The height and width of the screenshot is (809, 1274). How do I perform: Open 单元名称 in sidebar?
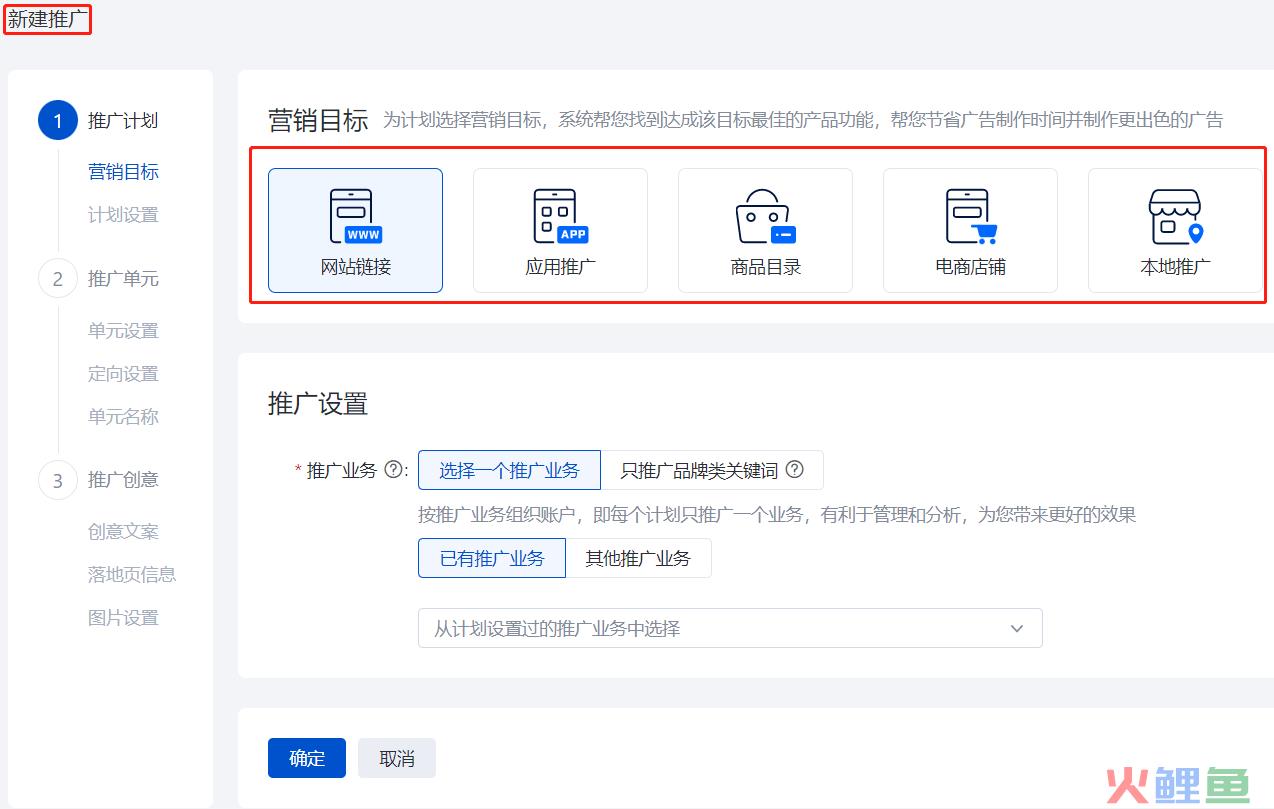click(x=123, y=417)
